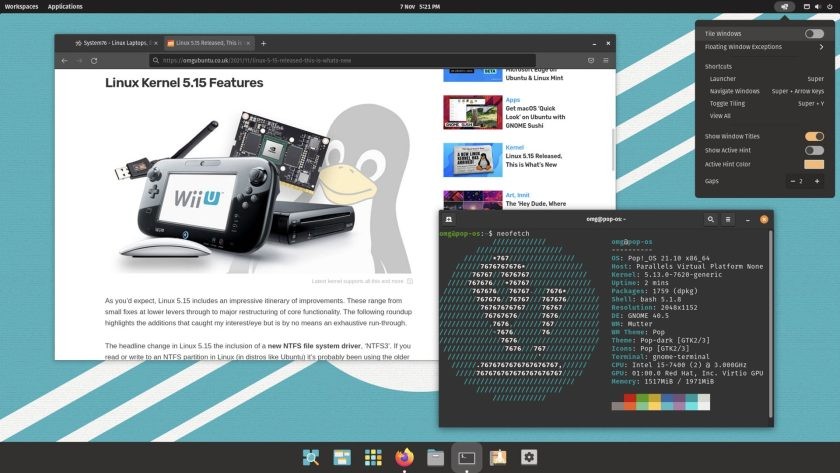Viewport: 840px width, 473px height.
Task: Click the Active Hint Color swatch
Action: 814,164
